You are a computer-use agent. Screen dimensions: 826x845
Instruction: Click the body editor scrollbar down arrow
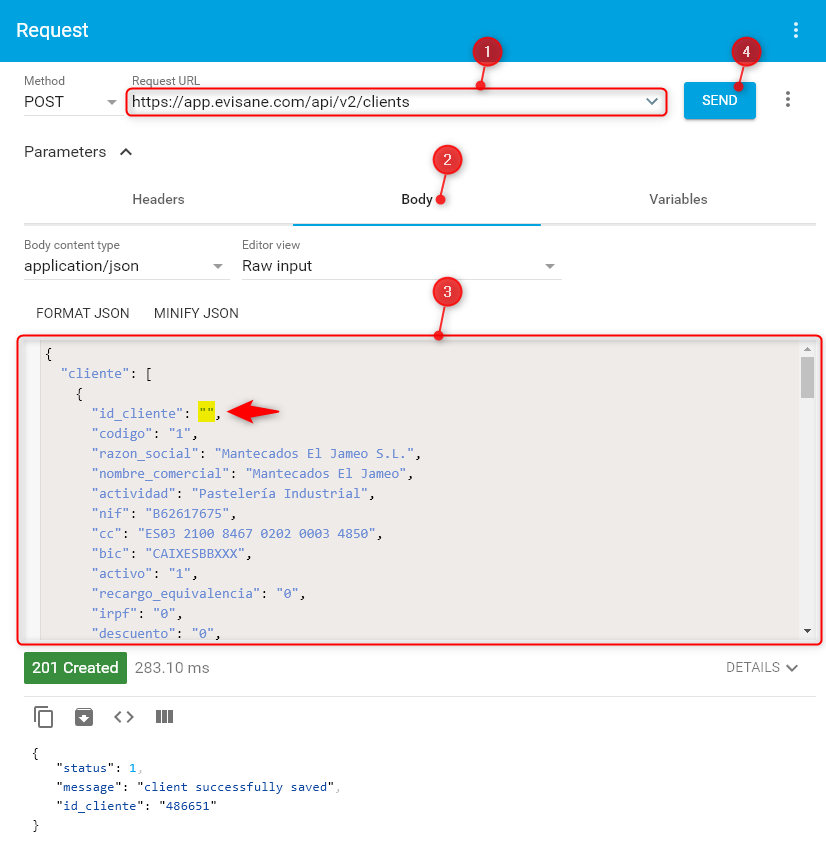(x=807, y=631)
